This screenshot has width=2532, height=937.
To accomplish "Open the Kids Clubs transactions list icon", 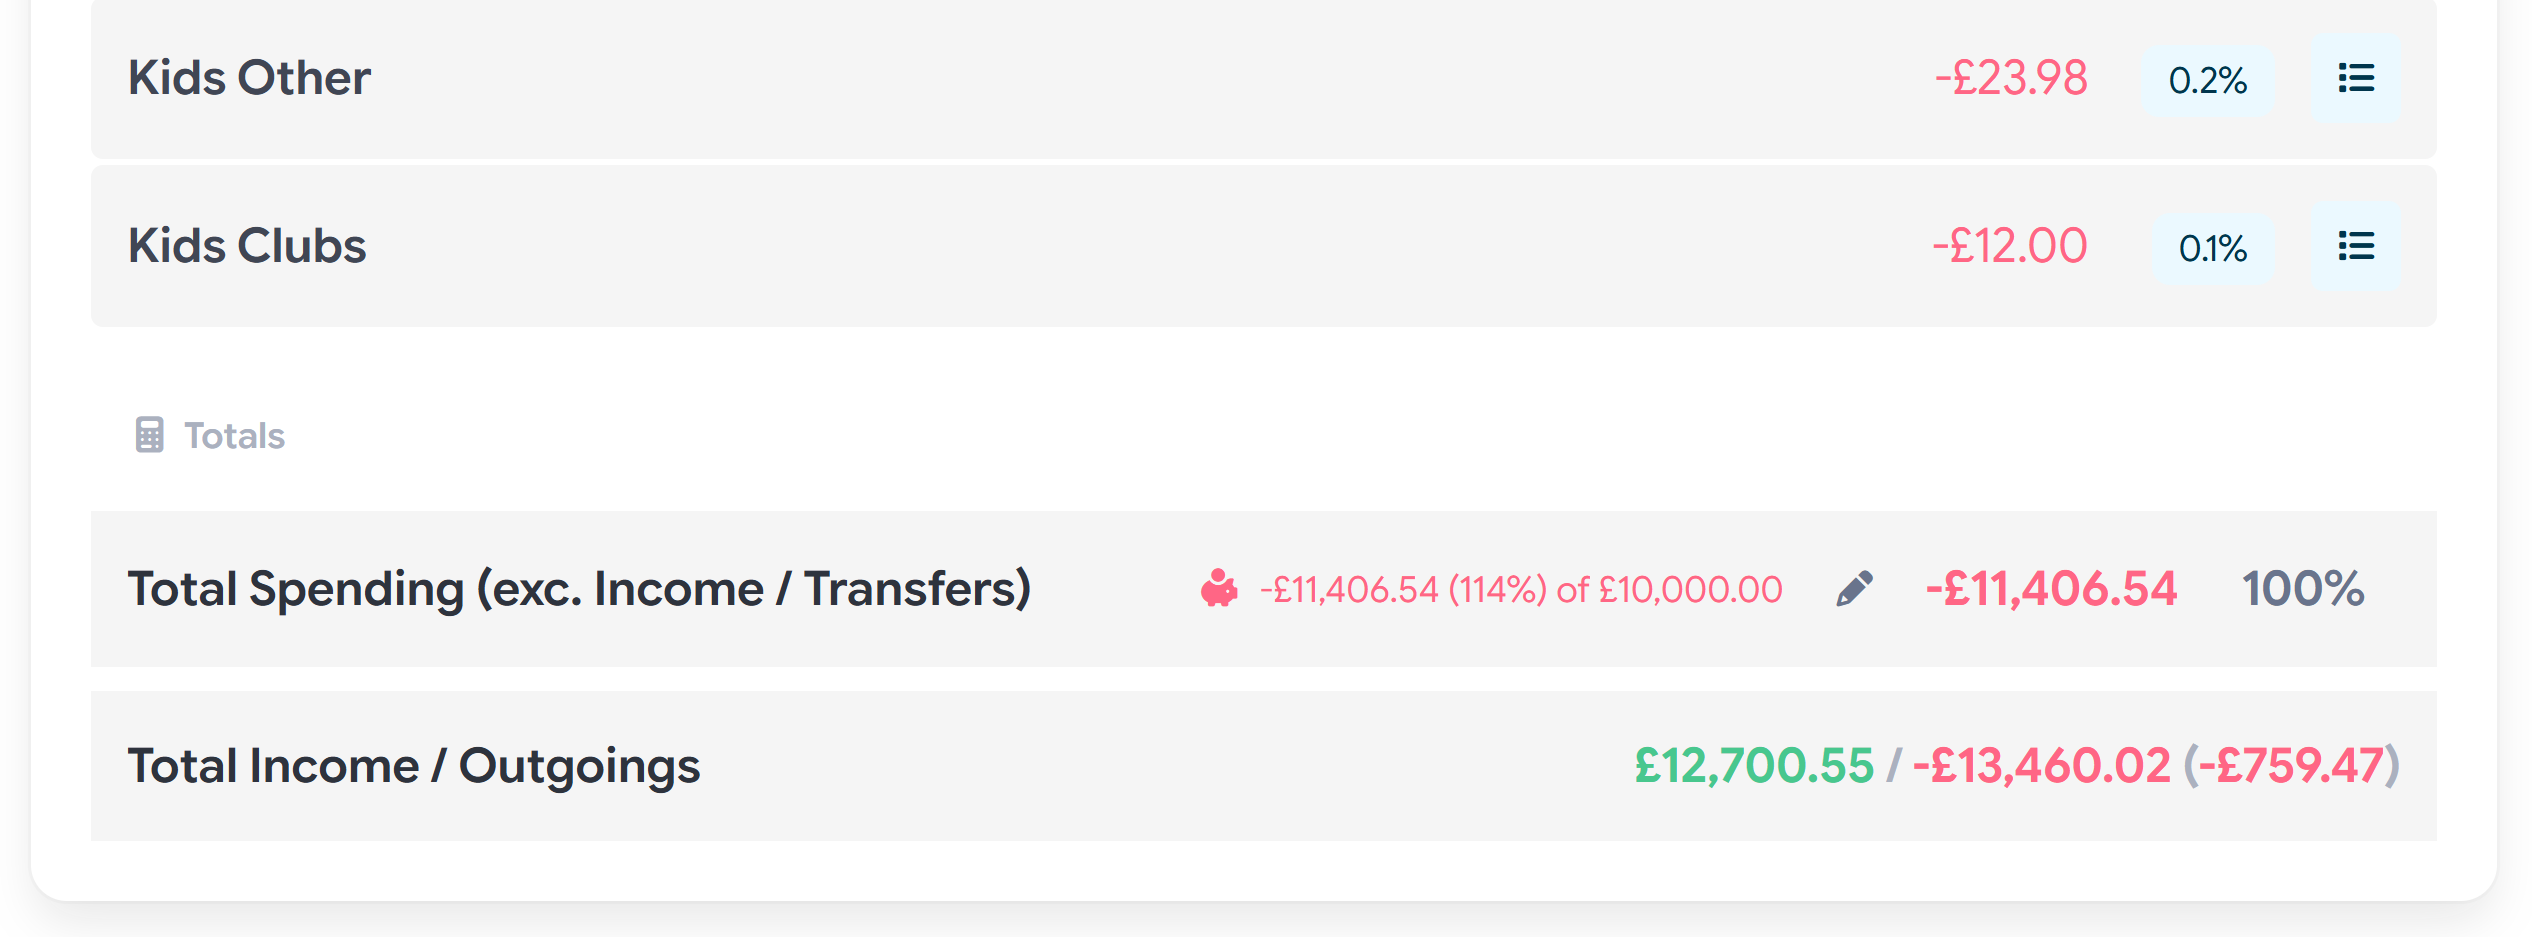I will coord(2356,246).
